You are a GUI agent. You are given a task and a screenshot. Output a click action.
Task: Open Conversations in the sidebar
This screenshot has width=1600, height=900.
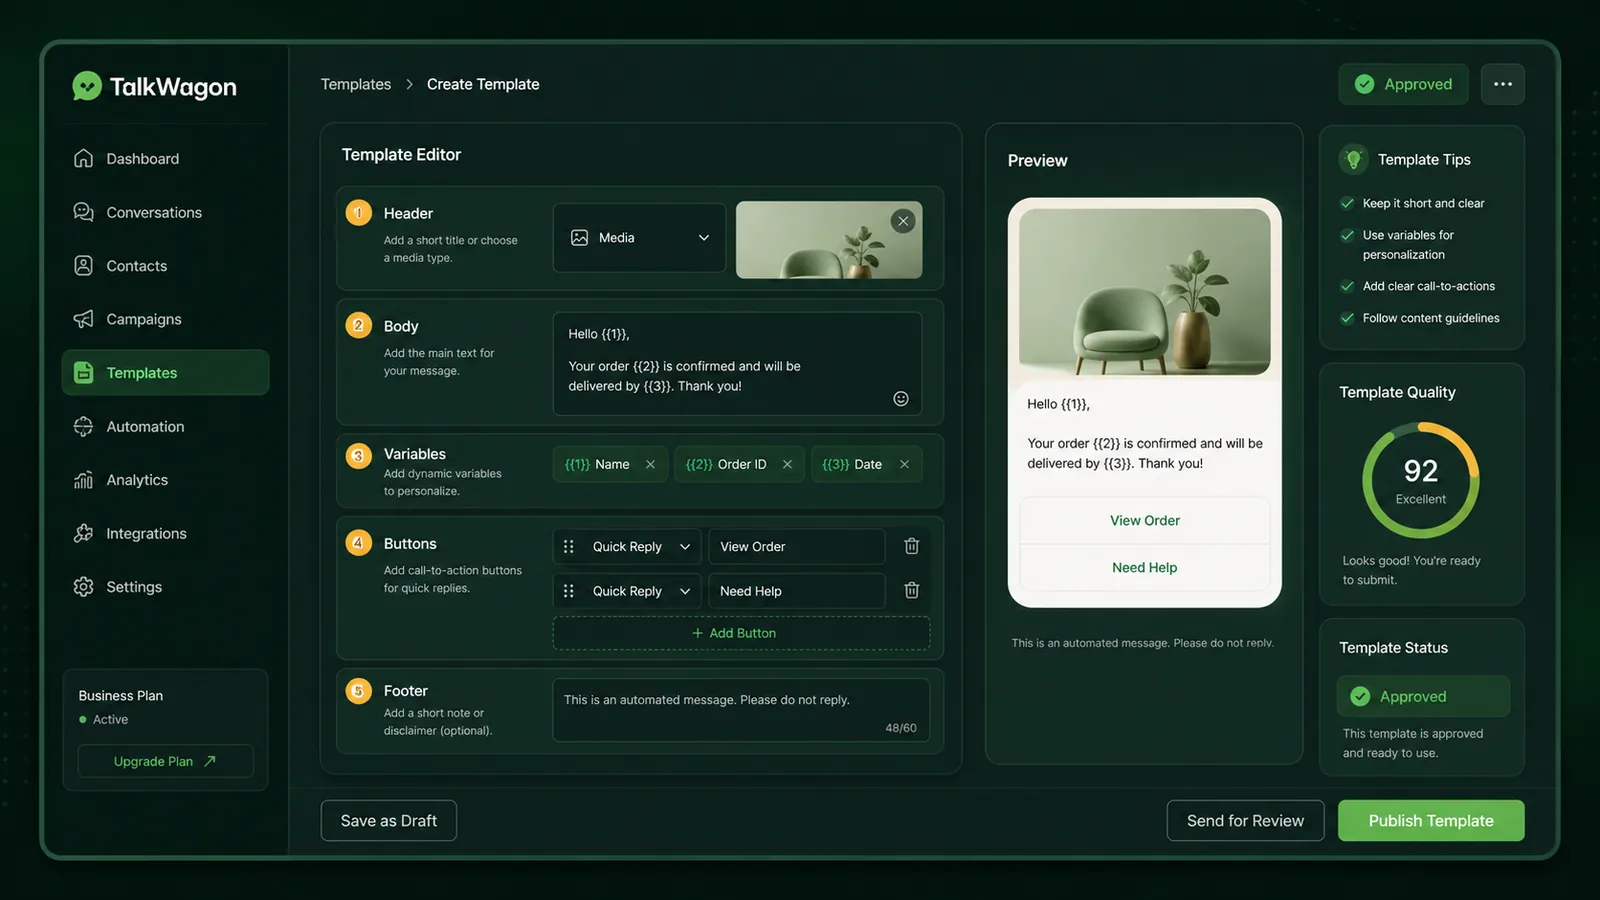pyautogui.click(x=166, y=212)
